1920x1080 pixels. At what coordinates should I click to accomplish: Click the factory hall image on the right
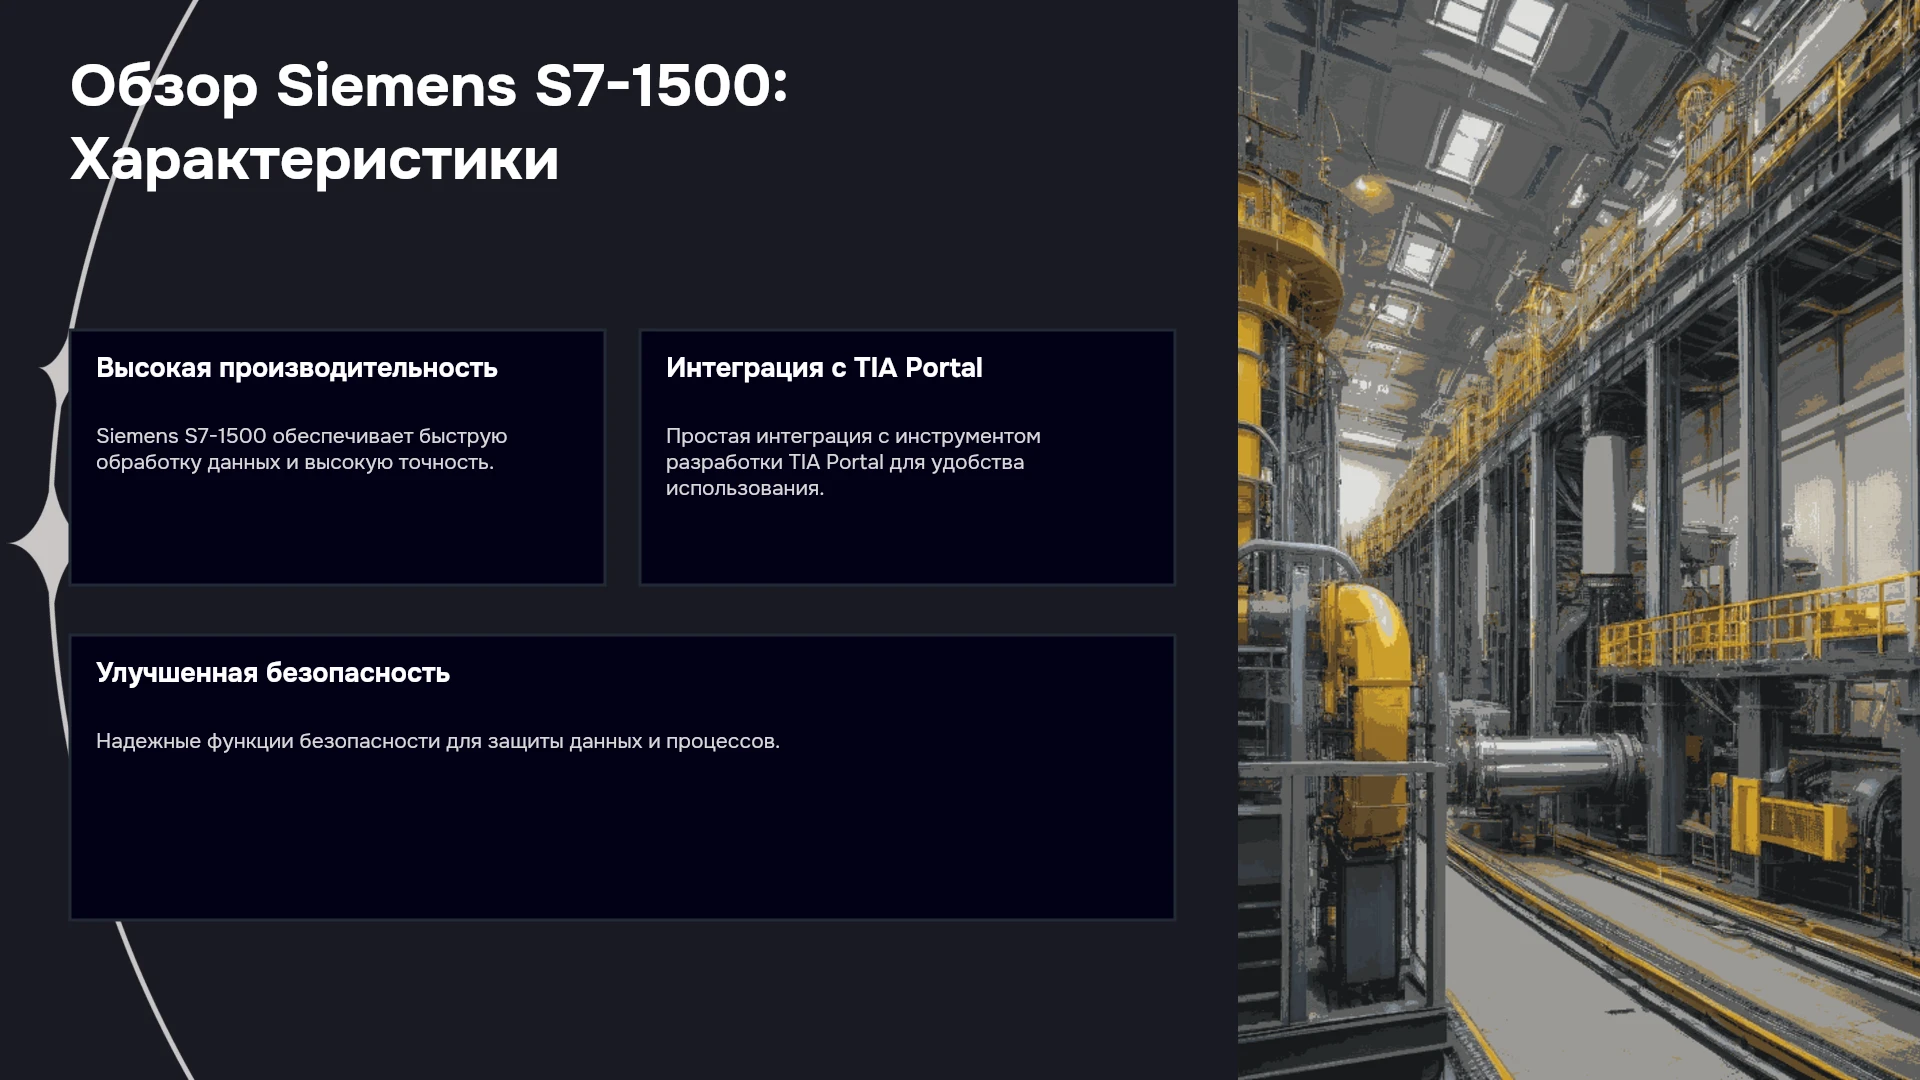click(x=1579, y=540)
